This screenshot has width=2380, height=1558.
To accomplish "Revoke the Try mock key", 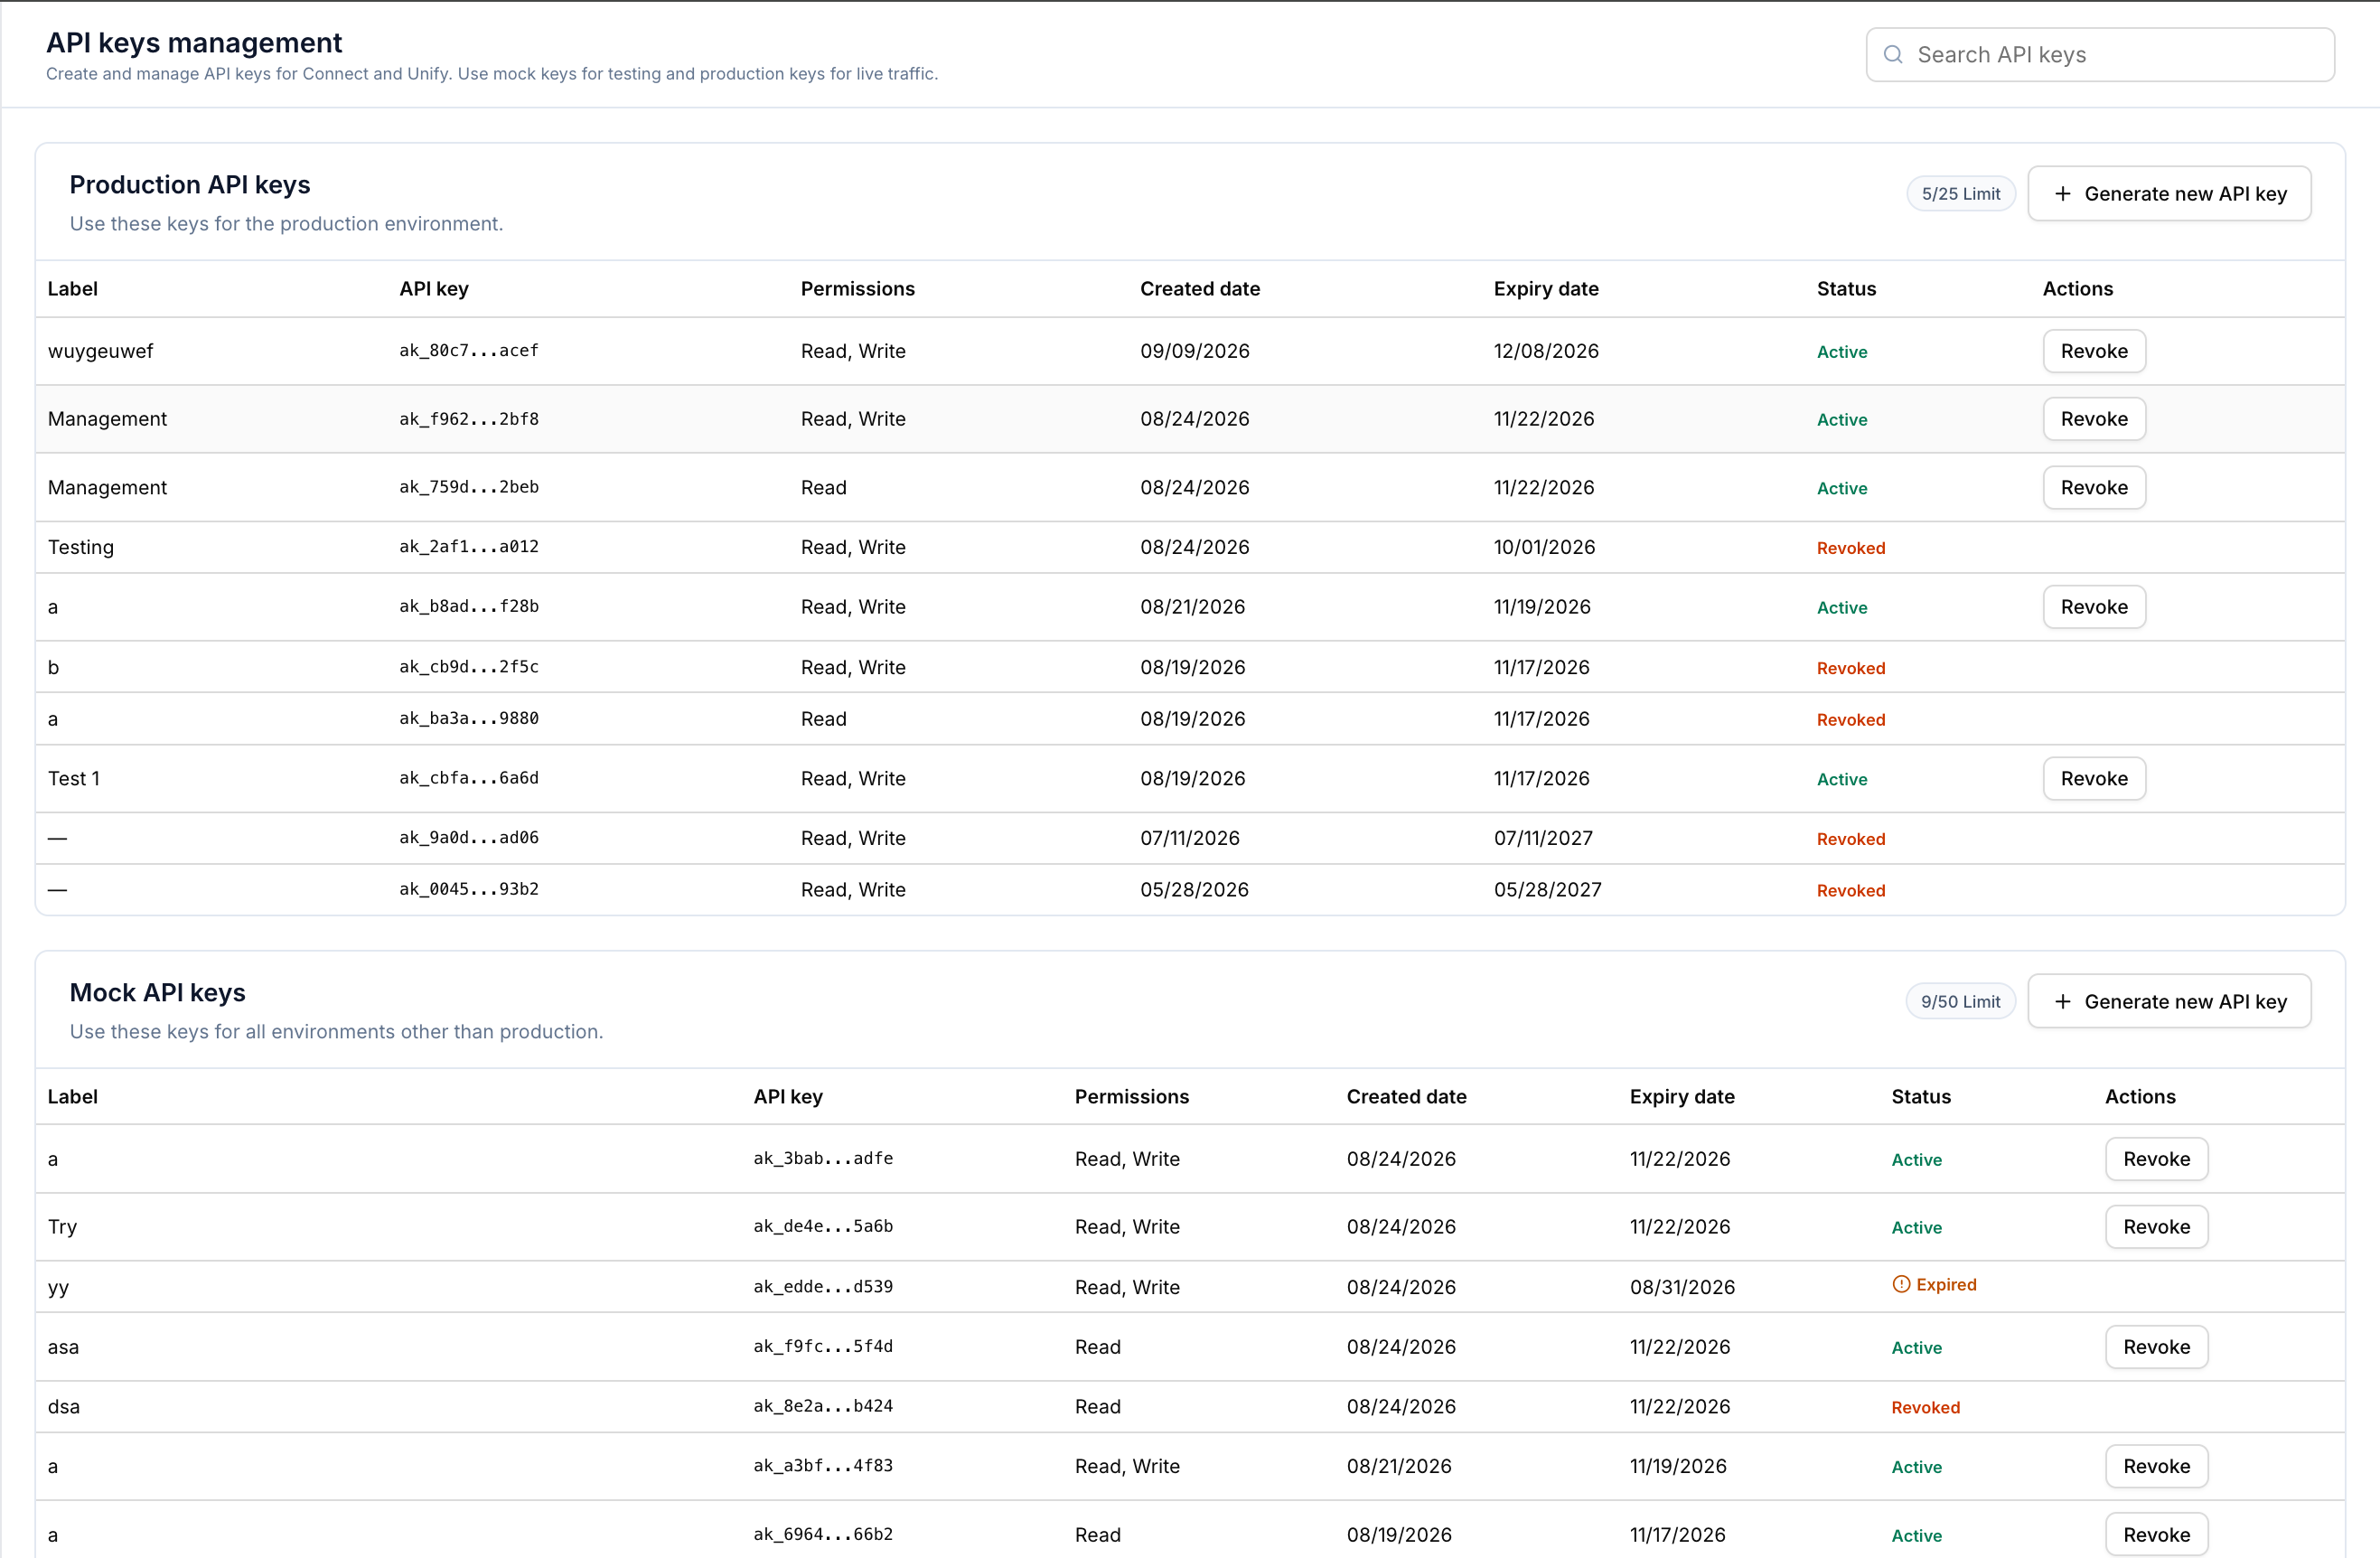I will click(x=2156, y=1227).
